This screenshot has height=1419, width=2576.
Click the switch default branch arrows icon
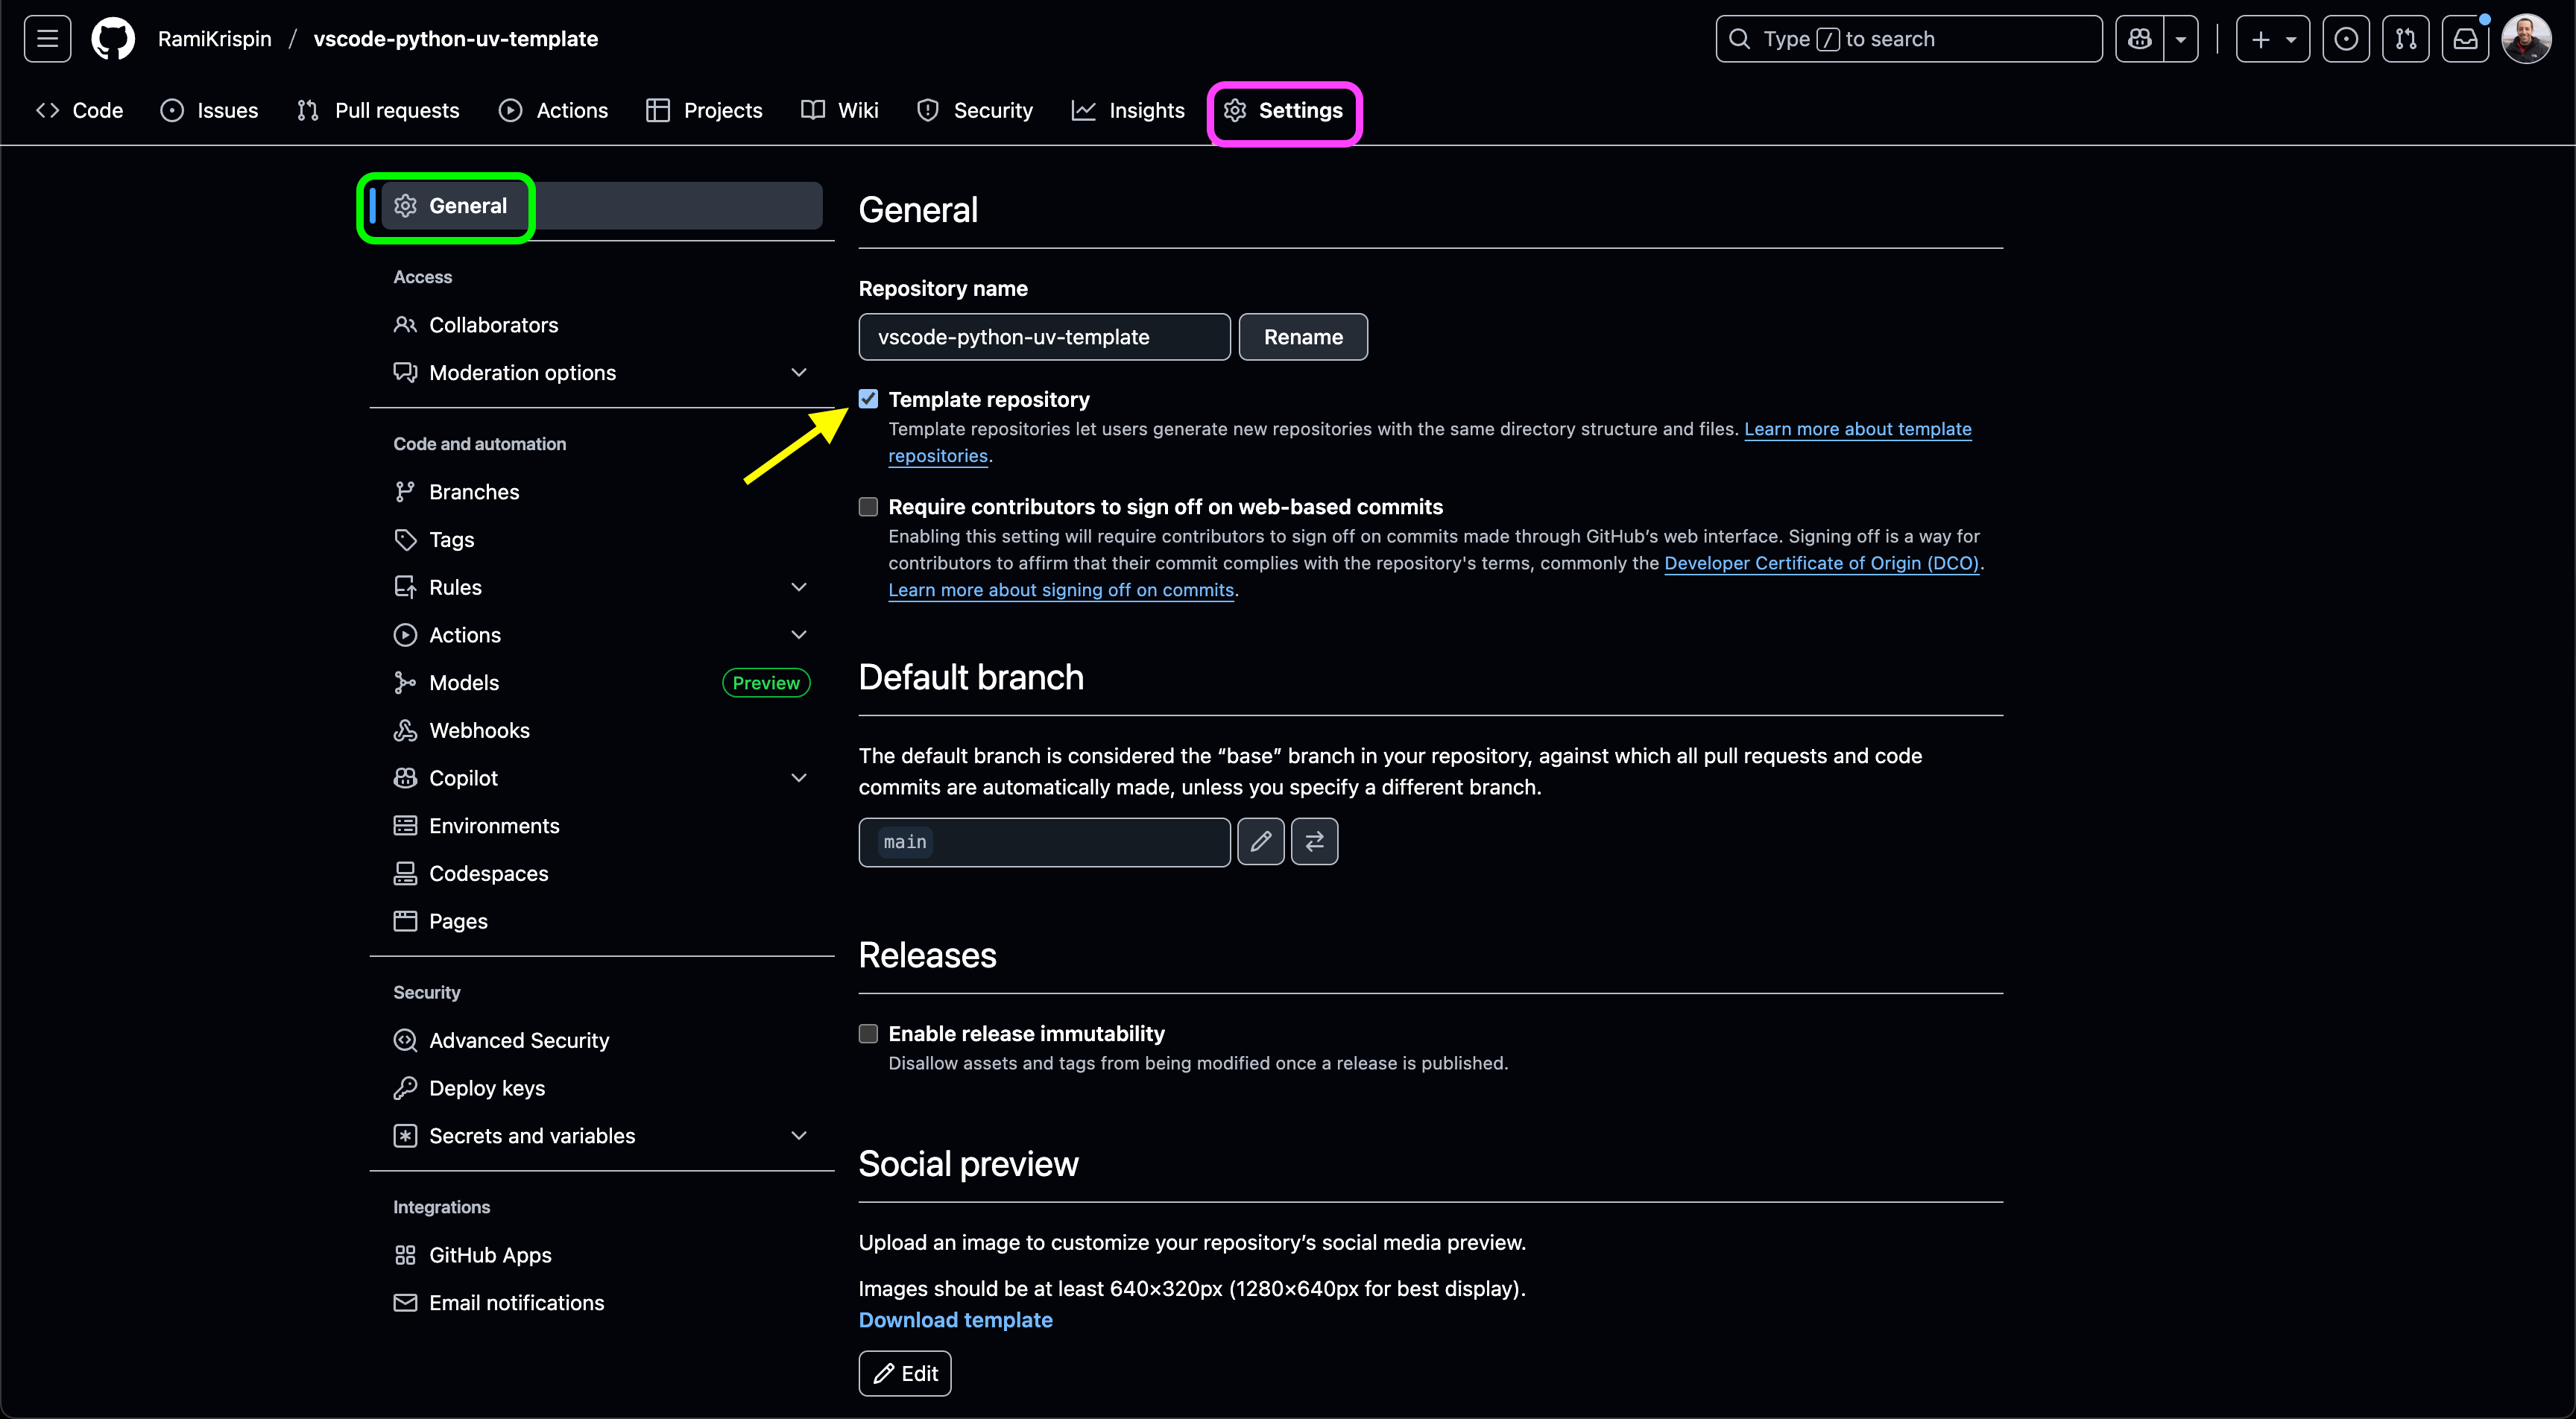(1314, 842)
